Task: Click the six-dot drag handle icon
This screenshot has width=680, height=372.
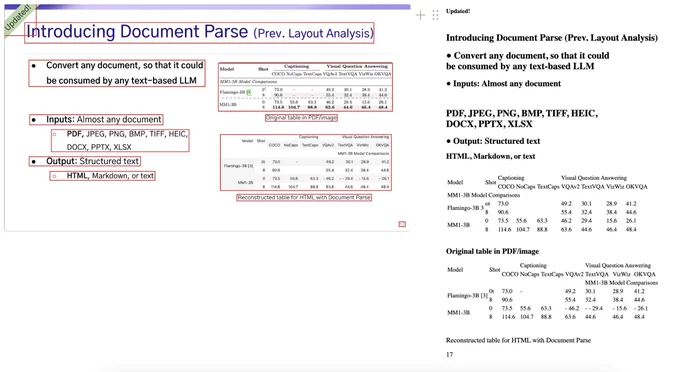Action: tap(435, 16)
